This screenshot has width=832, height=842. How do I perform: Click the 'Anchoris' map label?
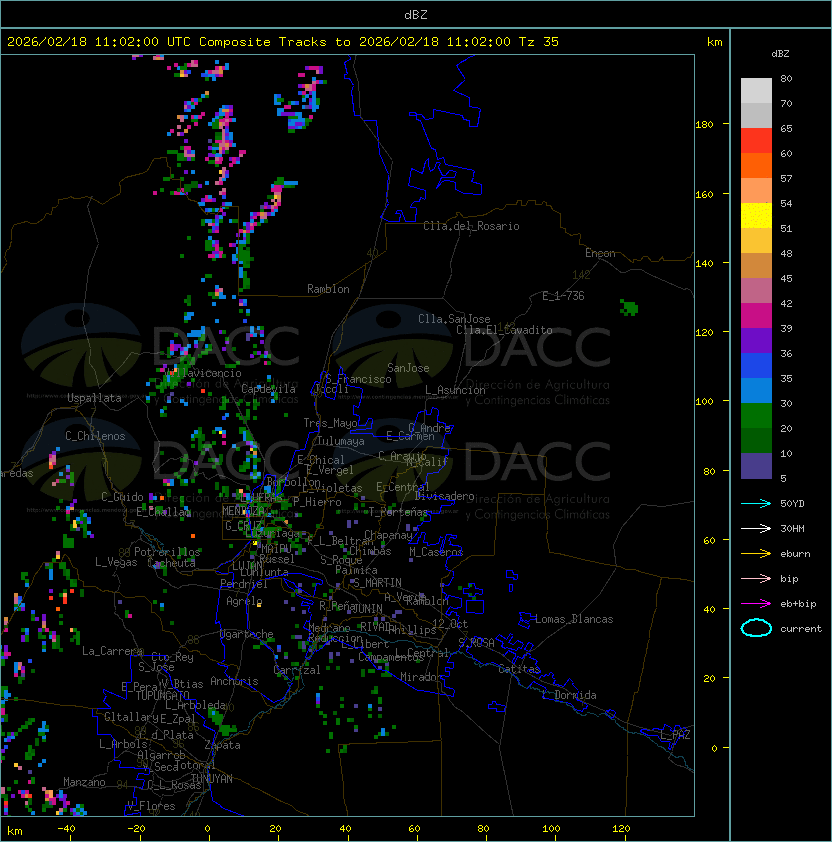[234, 681]
